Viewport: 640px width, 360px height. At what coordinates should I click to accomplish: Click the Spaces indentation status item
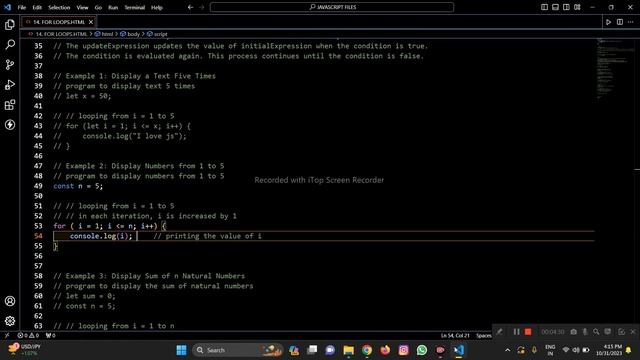tap(484, 336)
